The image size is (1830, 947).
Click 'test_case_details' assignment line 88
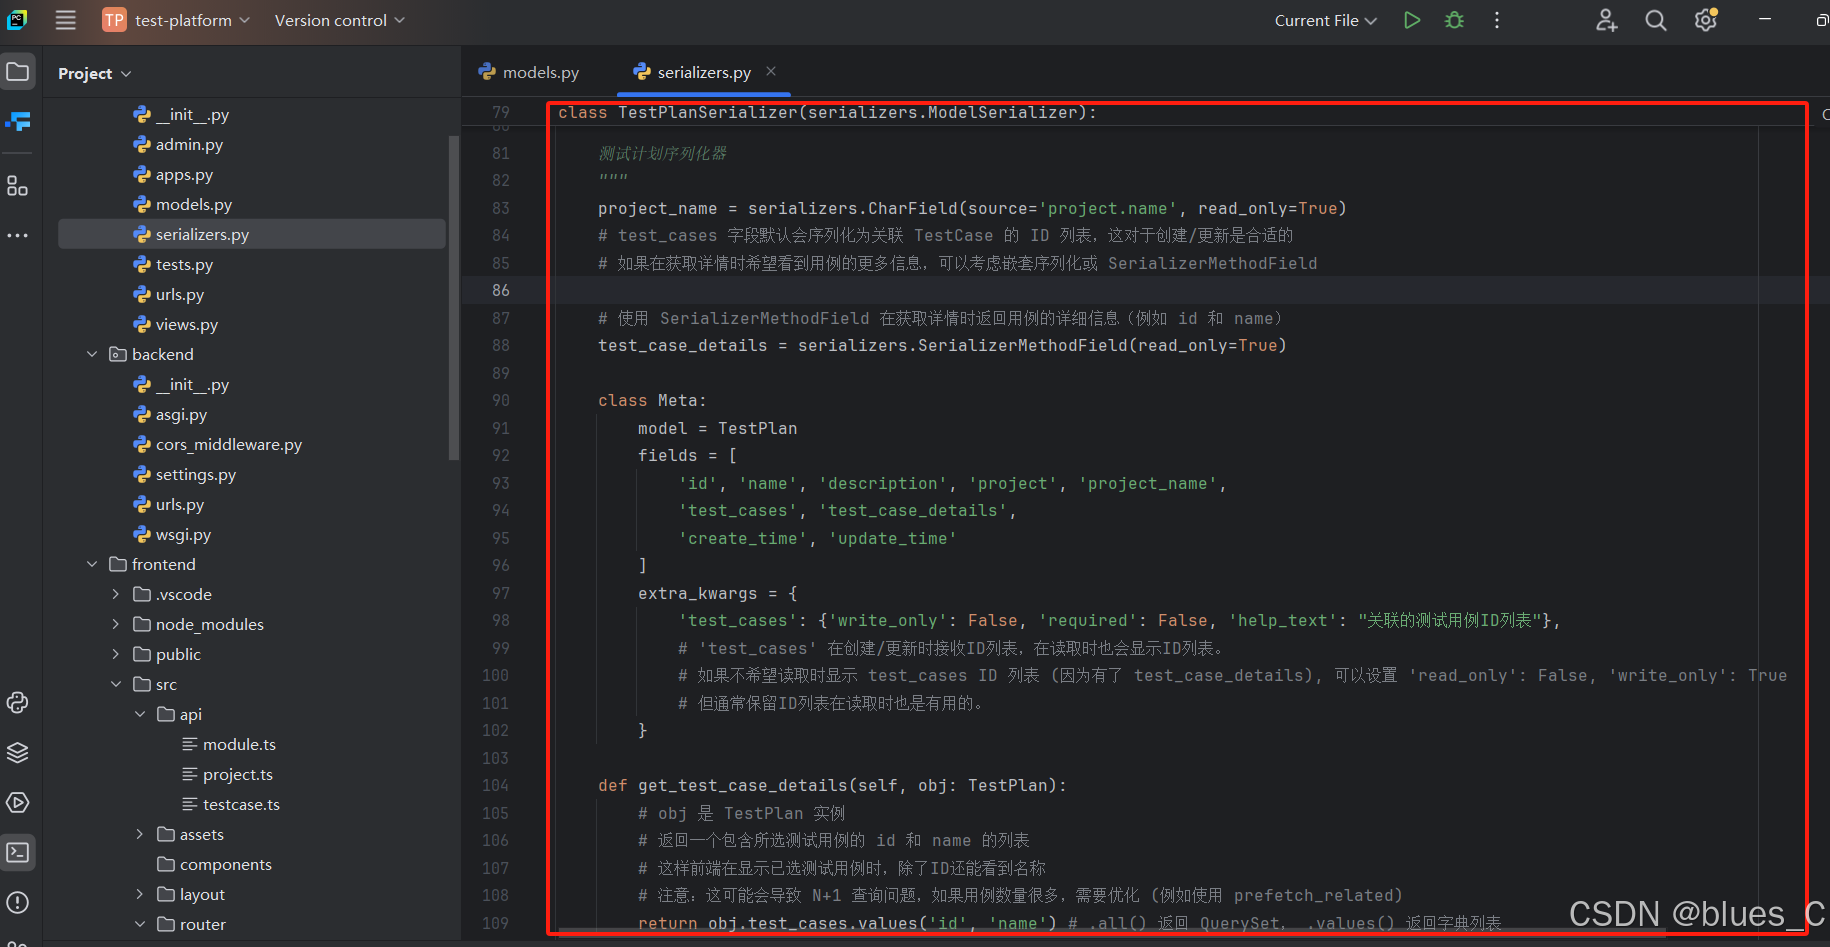tap(683, 345)
